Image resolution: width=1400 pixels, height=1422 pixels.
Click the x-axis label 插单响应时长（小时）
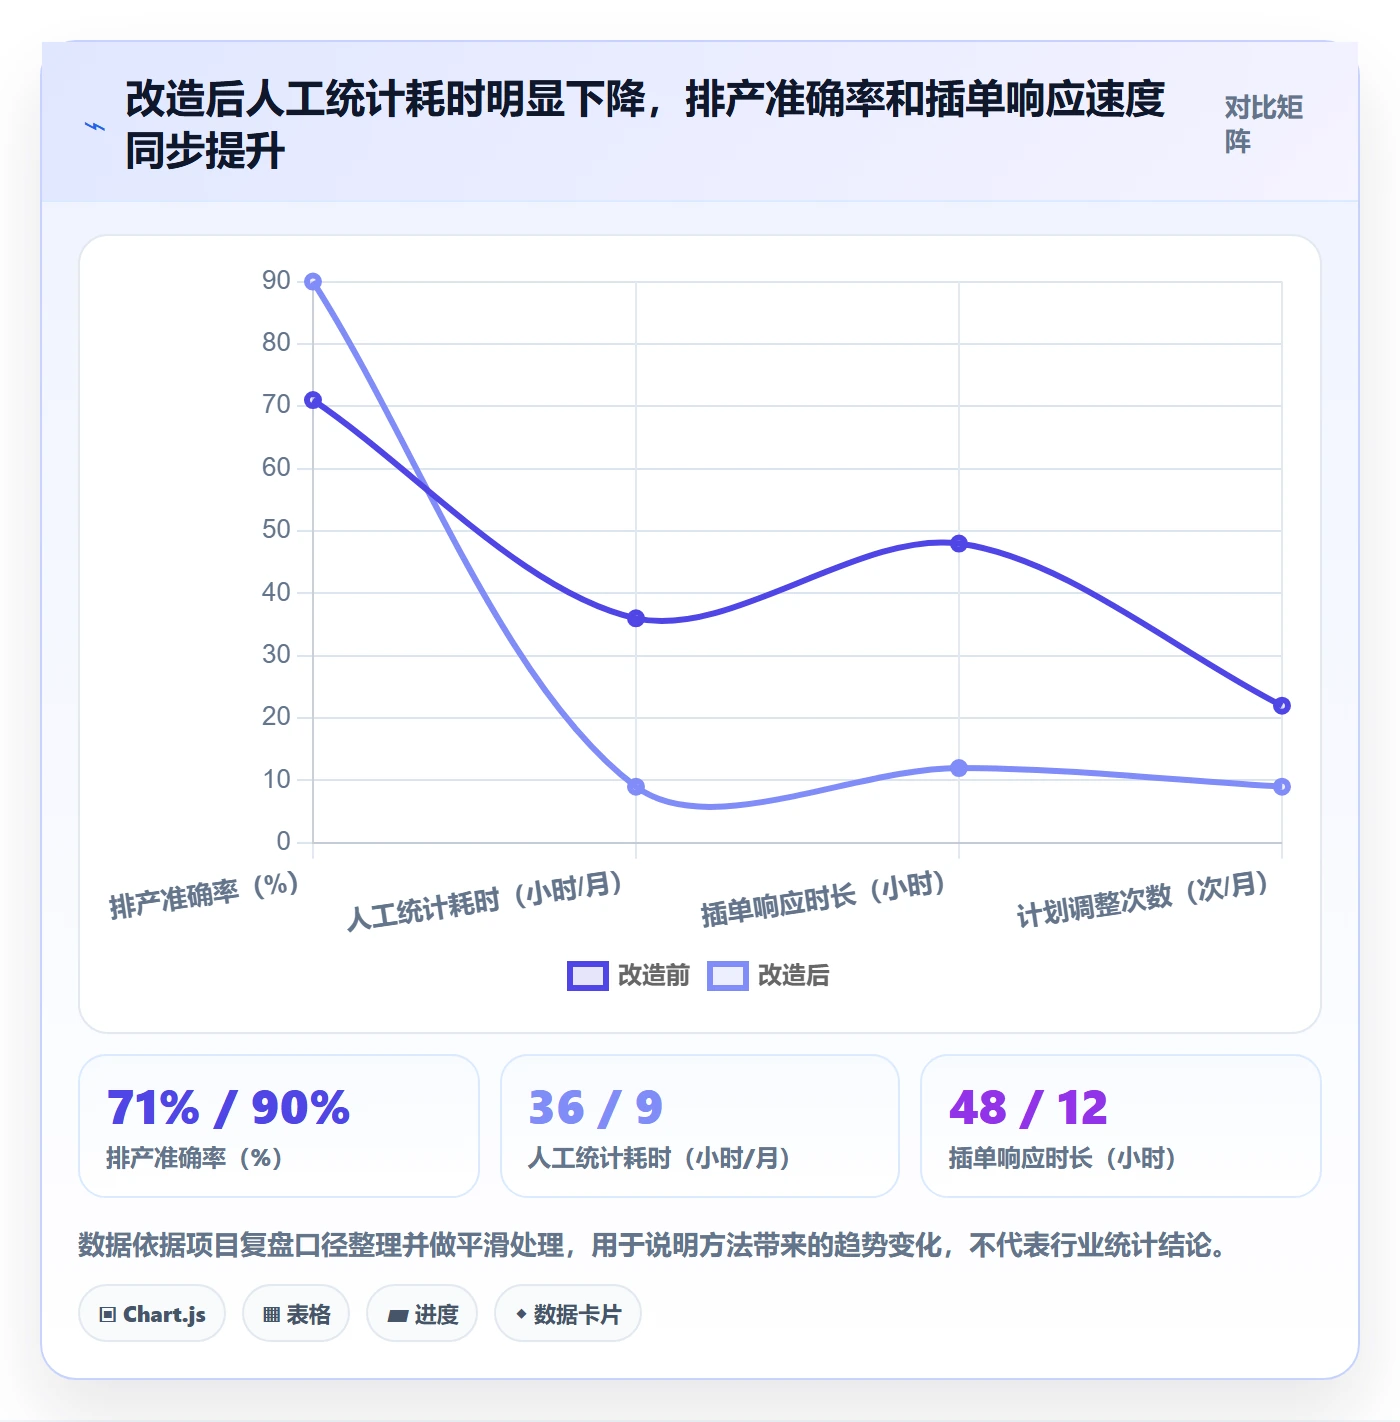pyautogui.click(x=825, y=899)
